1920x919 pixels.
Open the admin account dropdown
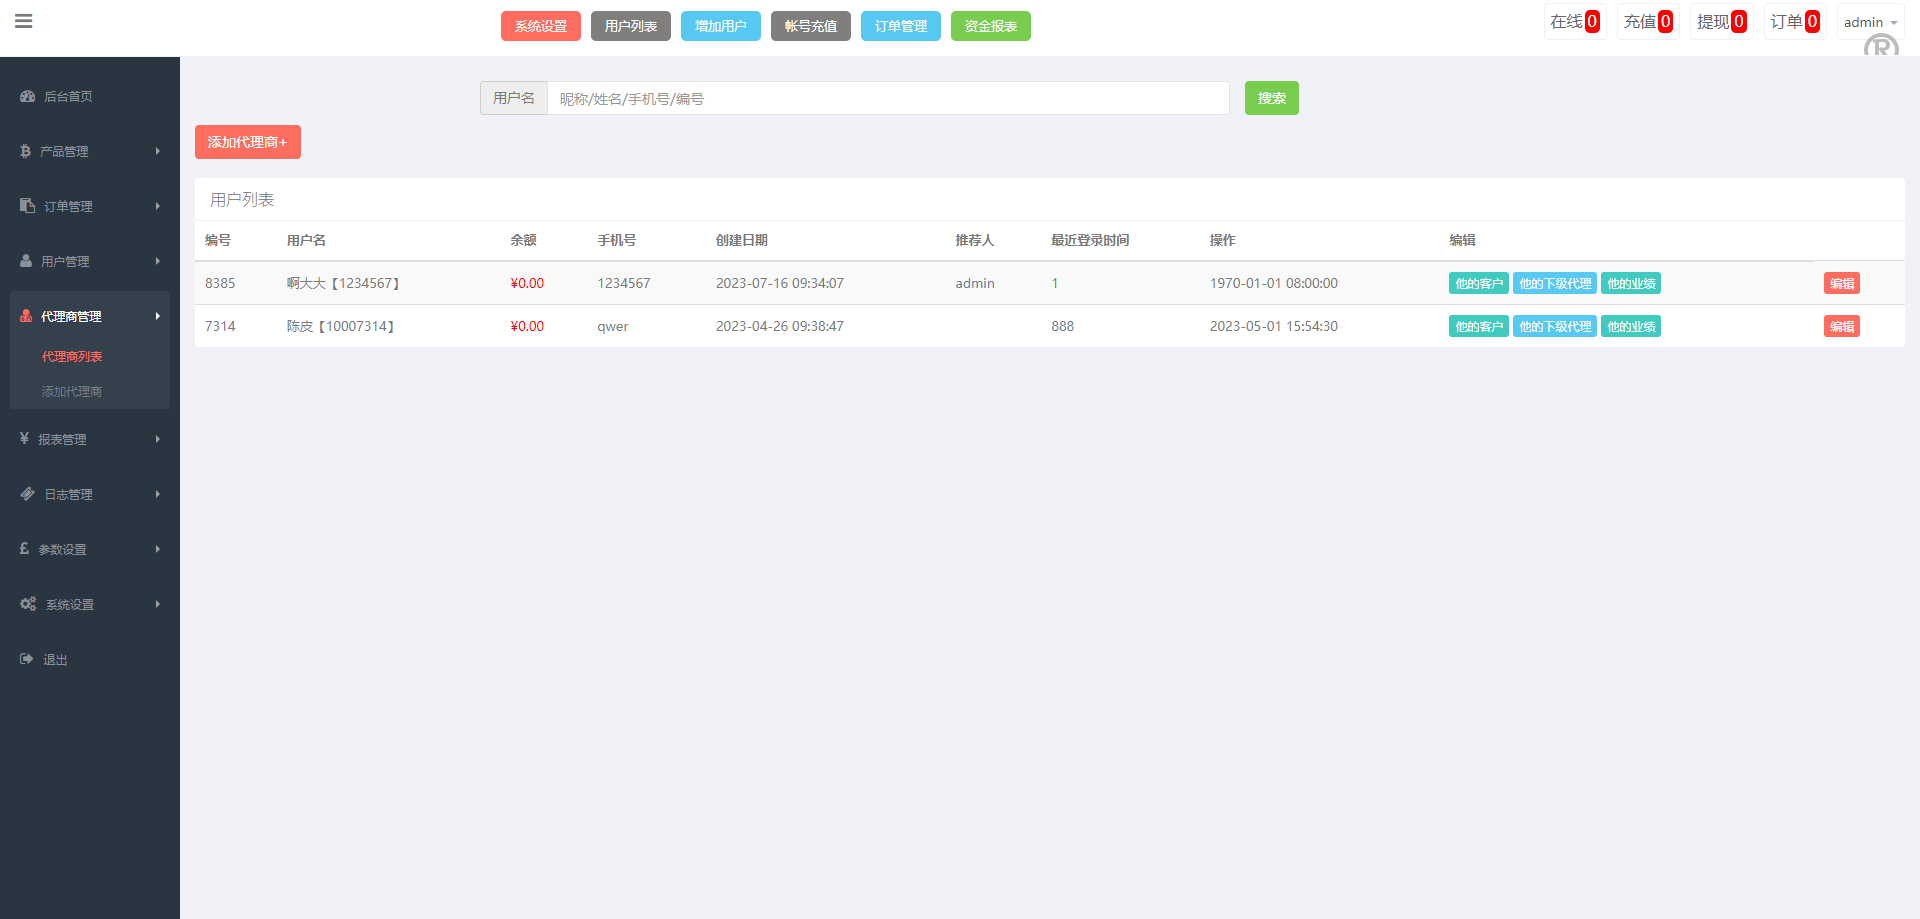tap(1870, 22)
